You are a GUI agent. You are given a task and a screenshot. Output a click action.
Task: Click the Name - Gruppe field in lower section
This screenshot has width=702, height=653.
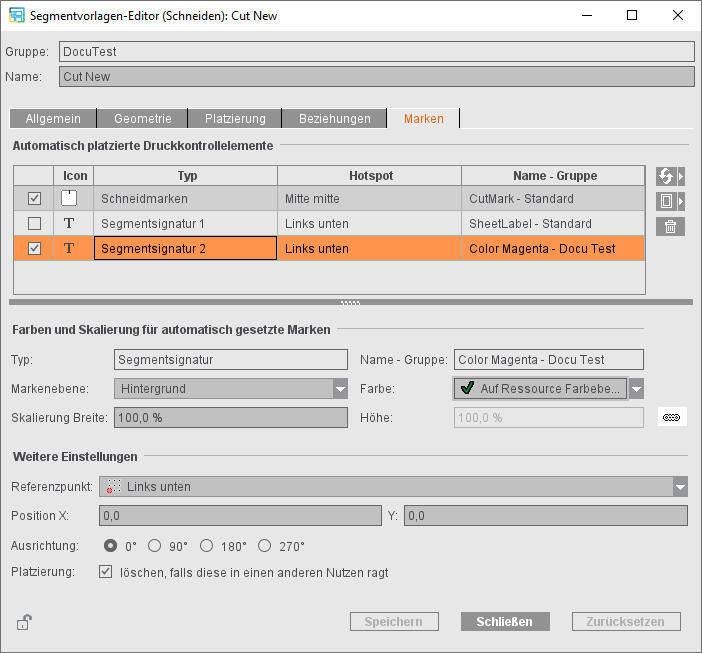tap(549, 359)
